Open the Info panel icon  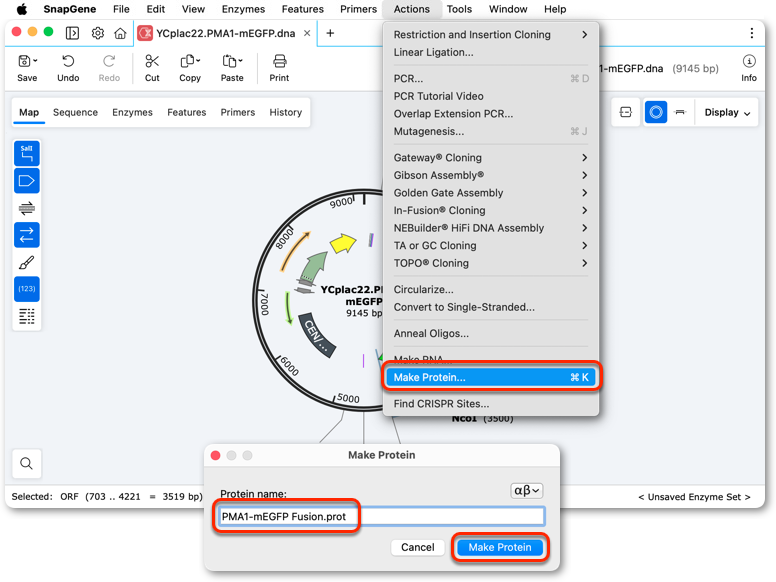[749, 61]
